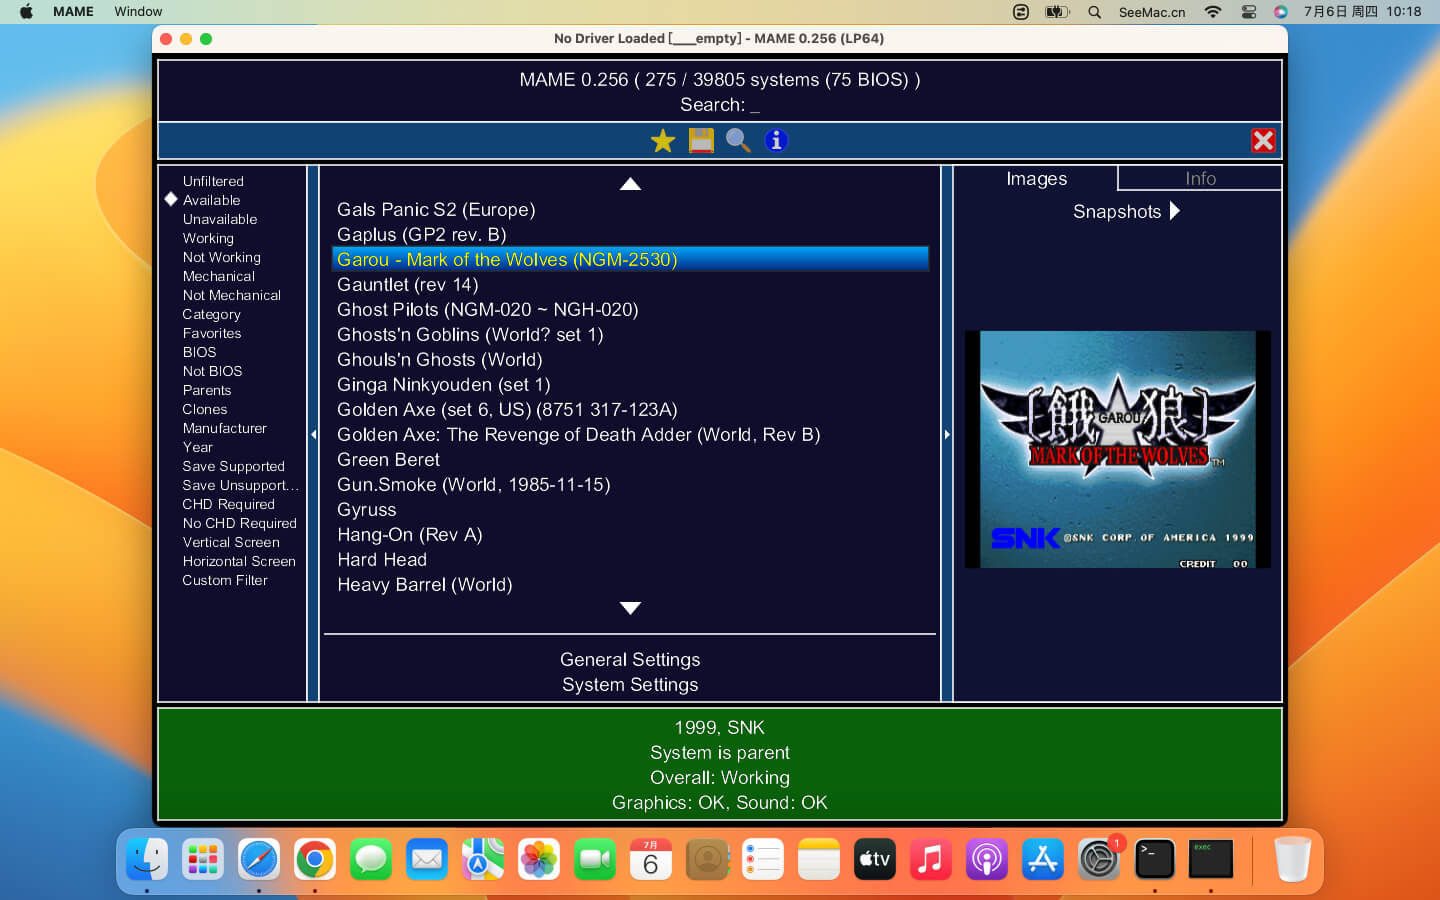
Task: Select the Save Supported filter
Action: click(x=233, y=466)
